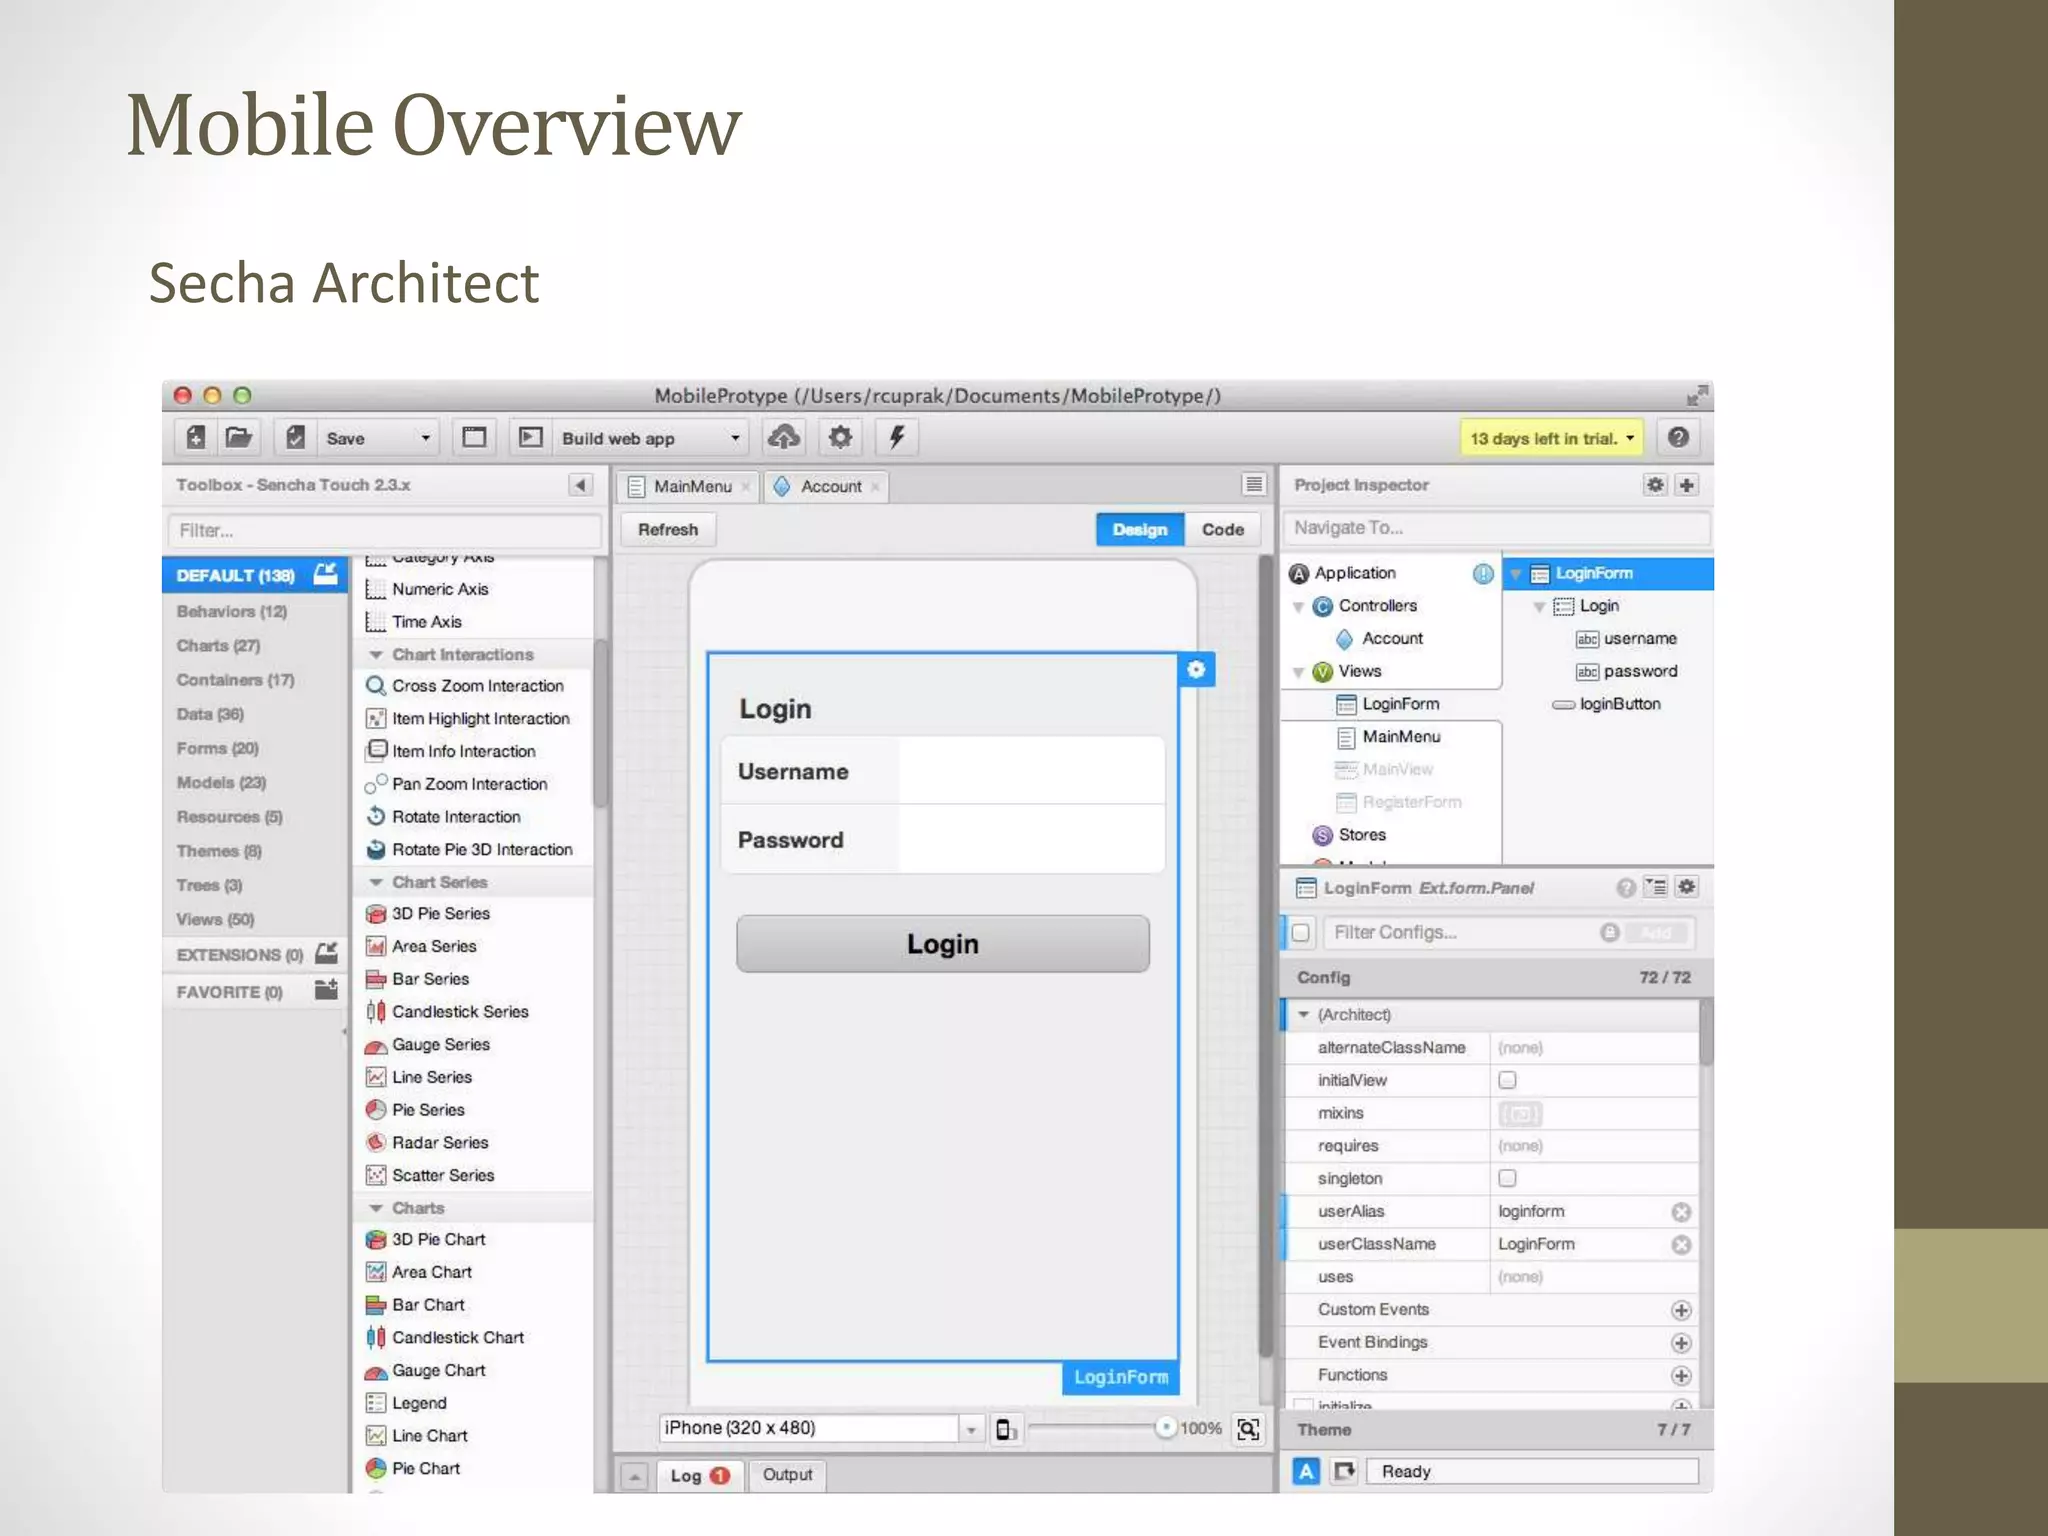Switch to Design view
The width and height of the screenshot is (2048, 1536).
tap(1140, 529)
